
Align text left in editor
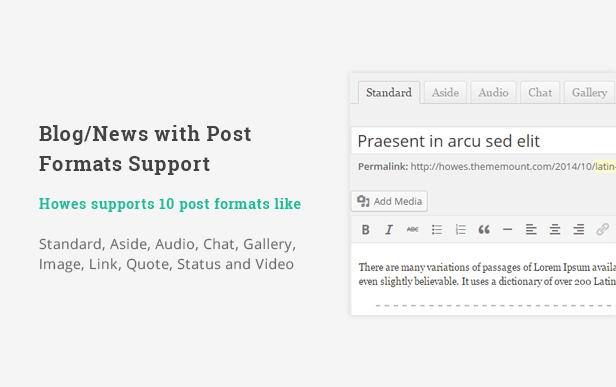(531, 229)
